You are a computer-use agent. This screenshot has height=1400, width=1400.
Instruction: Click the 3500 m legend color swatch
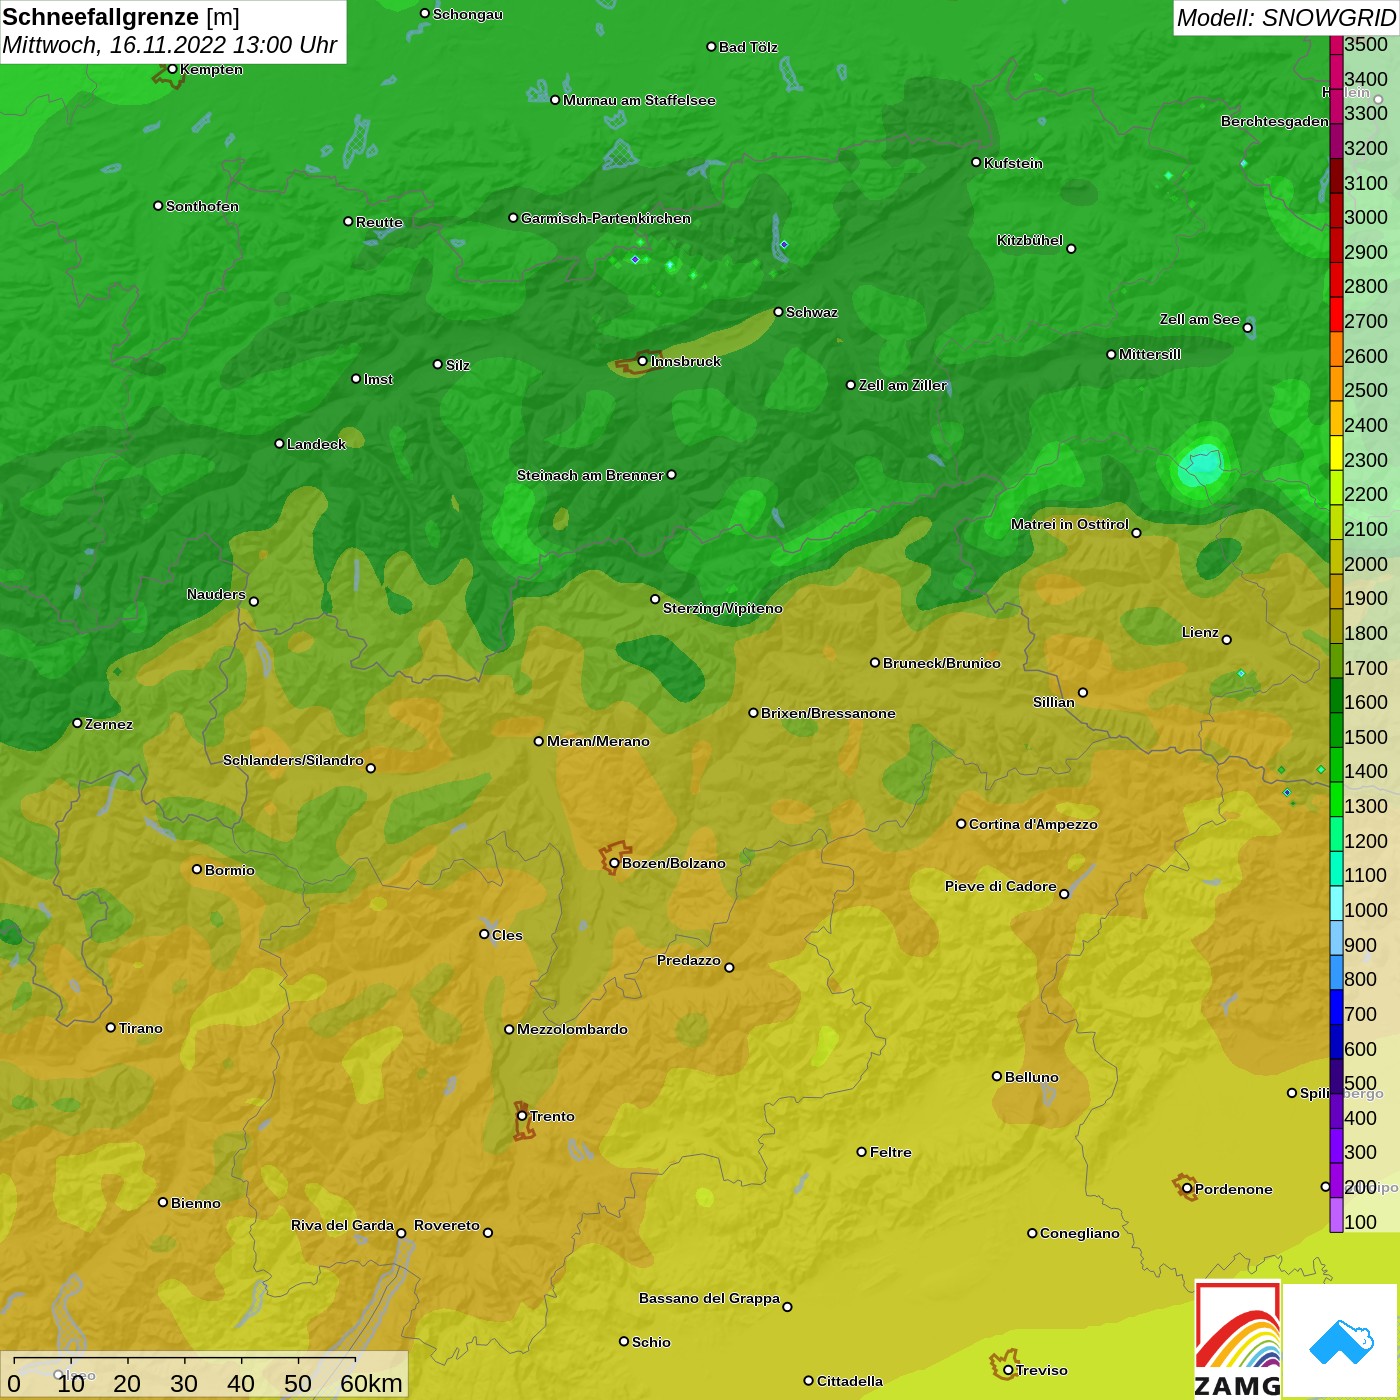coord(1336,45)
